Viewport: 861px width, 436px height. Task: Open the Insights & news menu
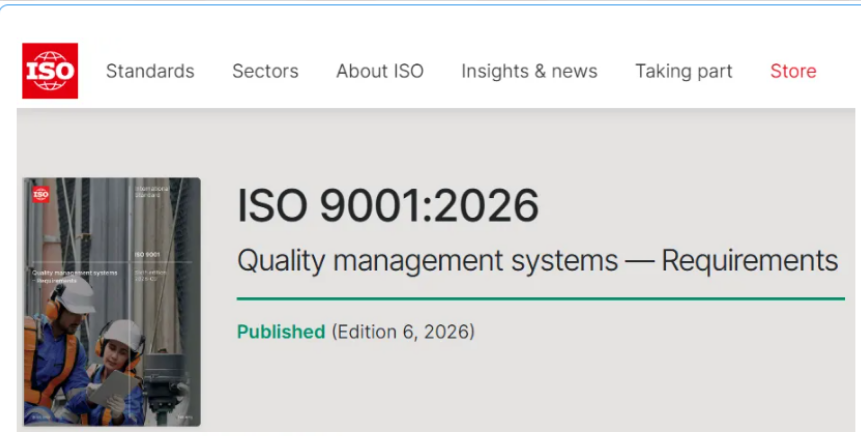pos(529,71)
